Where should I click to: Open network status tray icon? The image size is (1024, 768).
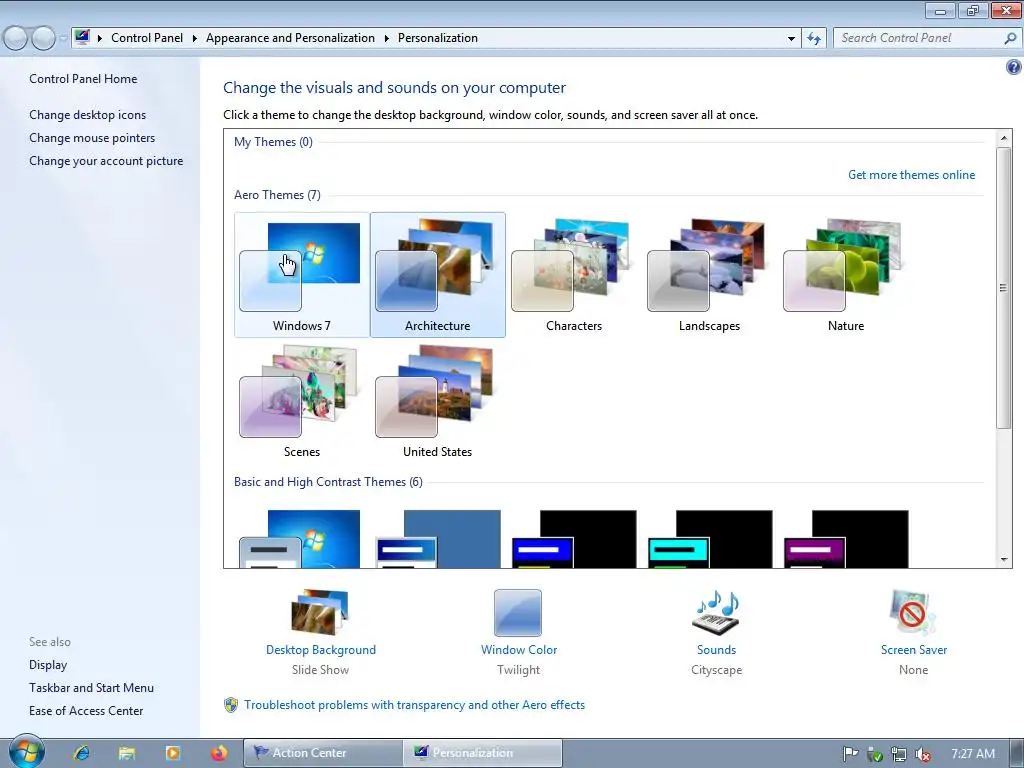[x=899, y=754]
